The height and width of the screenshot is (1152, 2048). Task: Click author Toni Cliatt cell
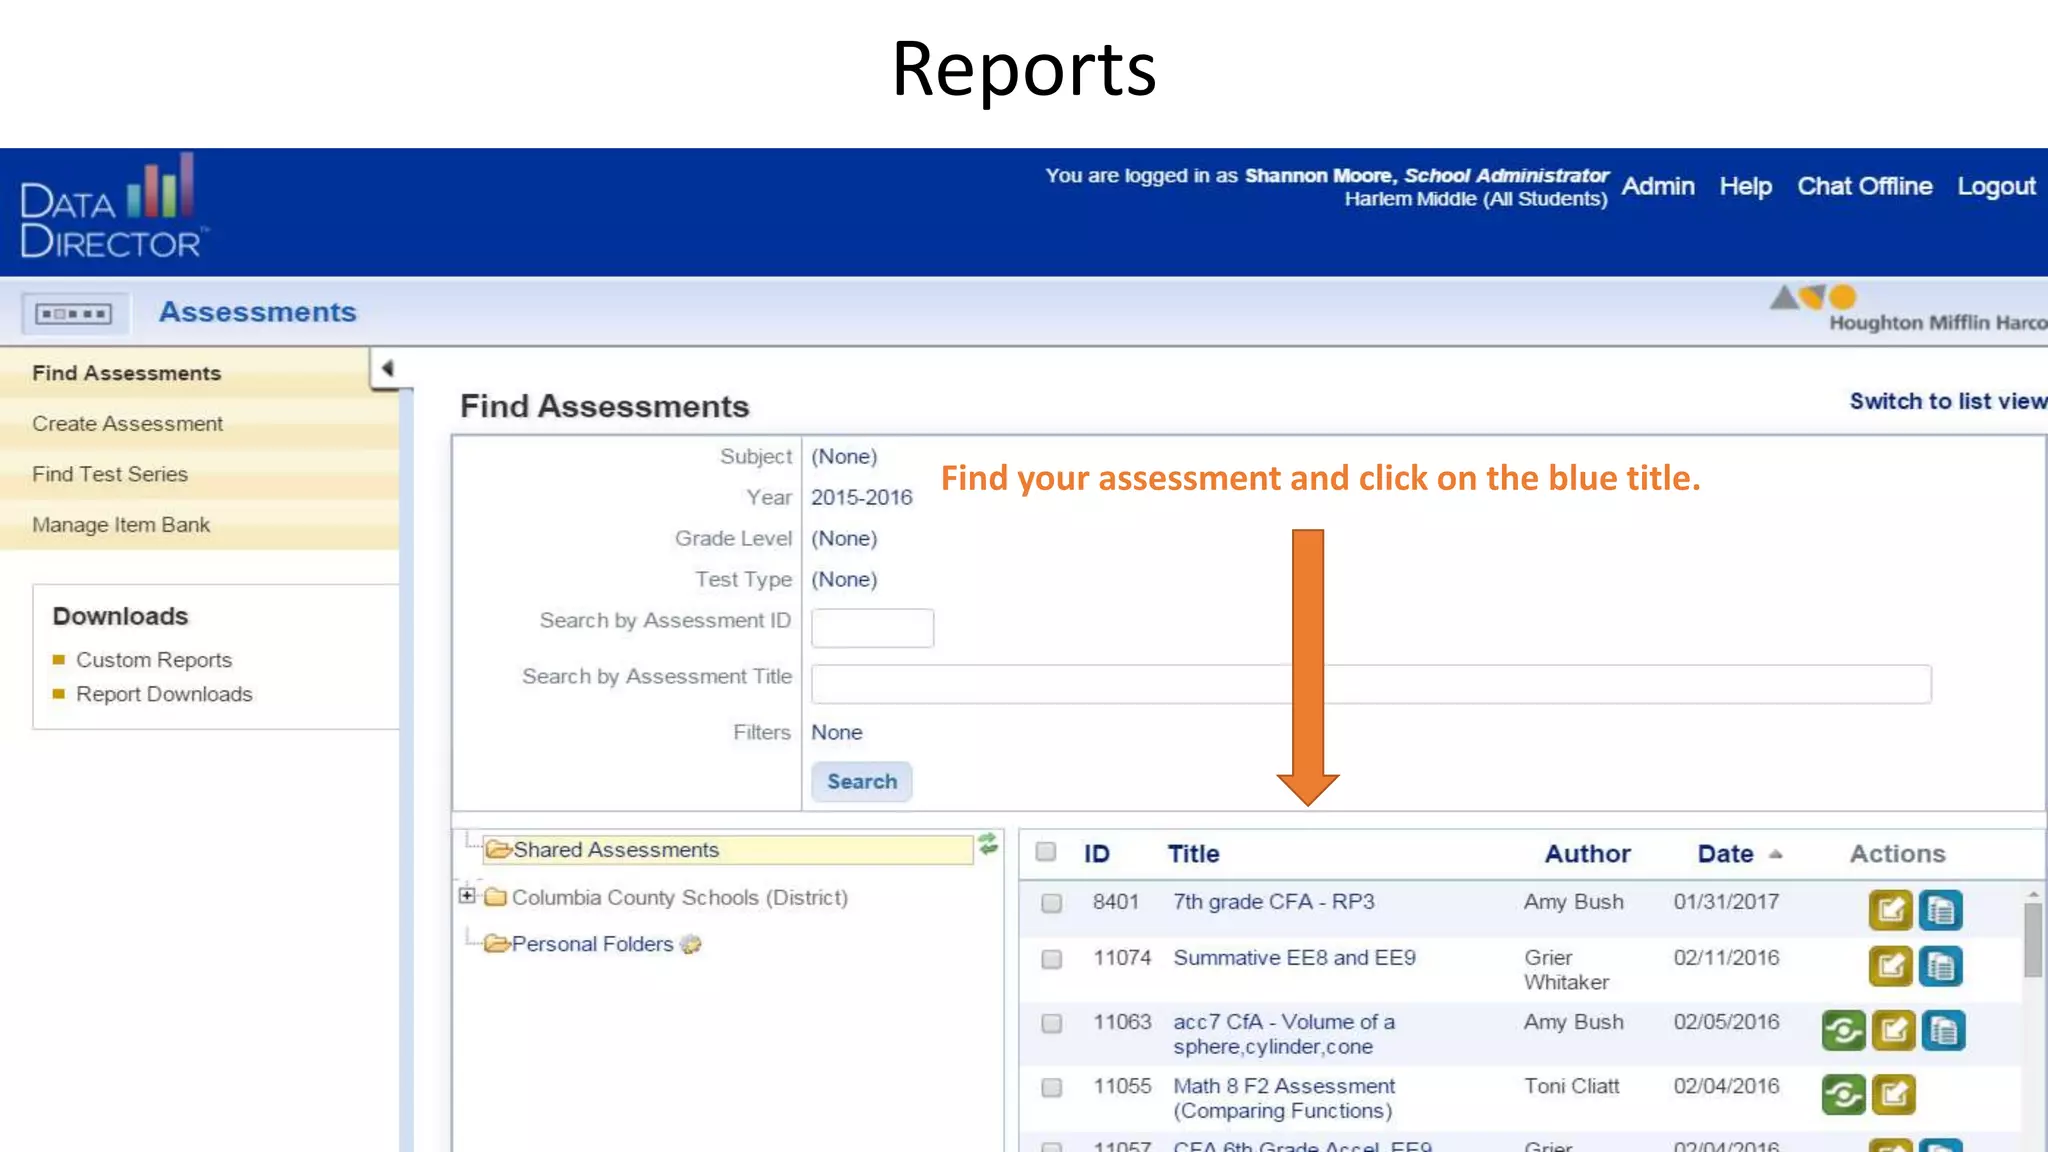coord(1572,1086)
